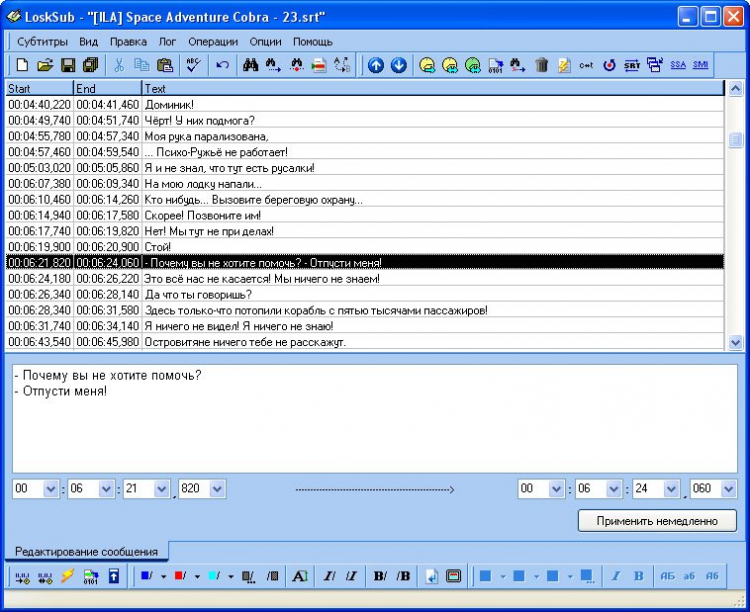This screenshot has height=612, width=750.
Task: Click the font 'A' icon in the bottom toolbar
Action: pyautogui.click(x=299, y=576)
